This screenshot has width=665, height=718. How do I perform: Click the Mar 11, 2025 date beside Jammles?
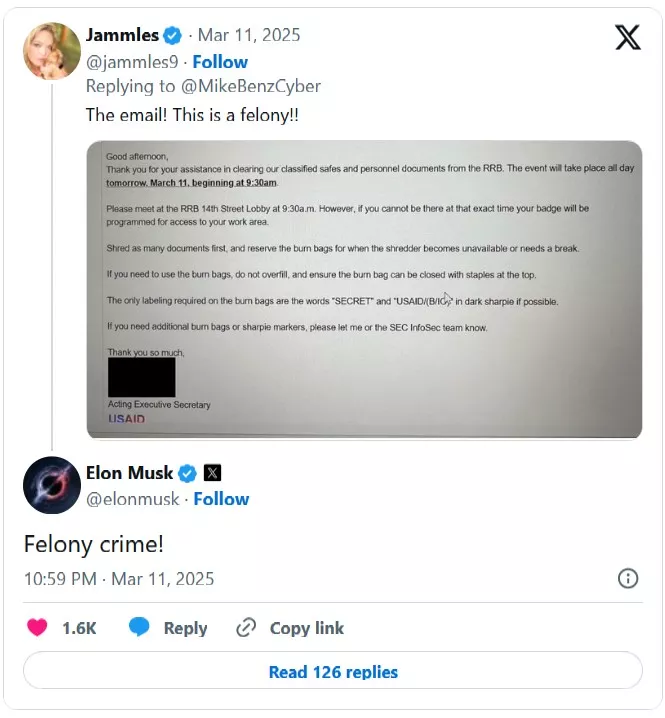244,36
